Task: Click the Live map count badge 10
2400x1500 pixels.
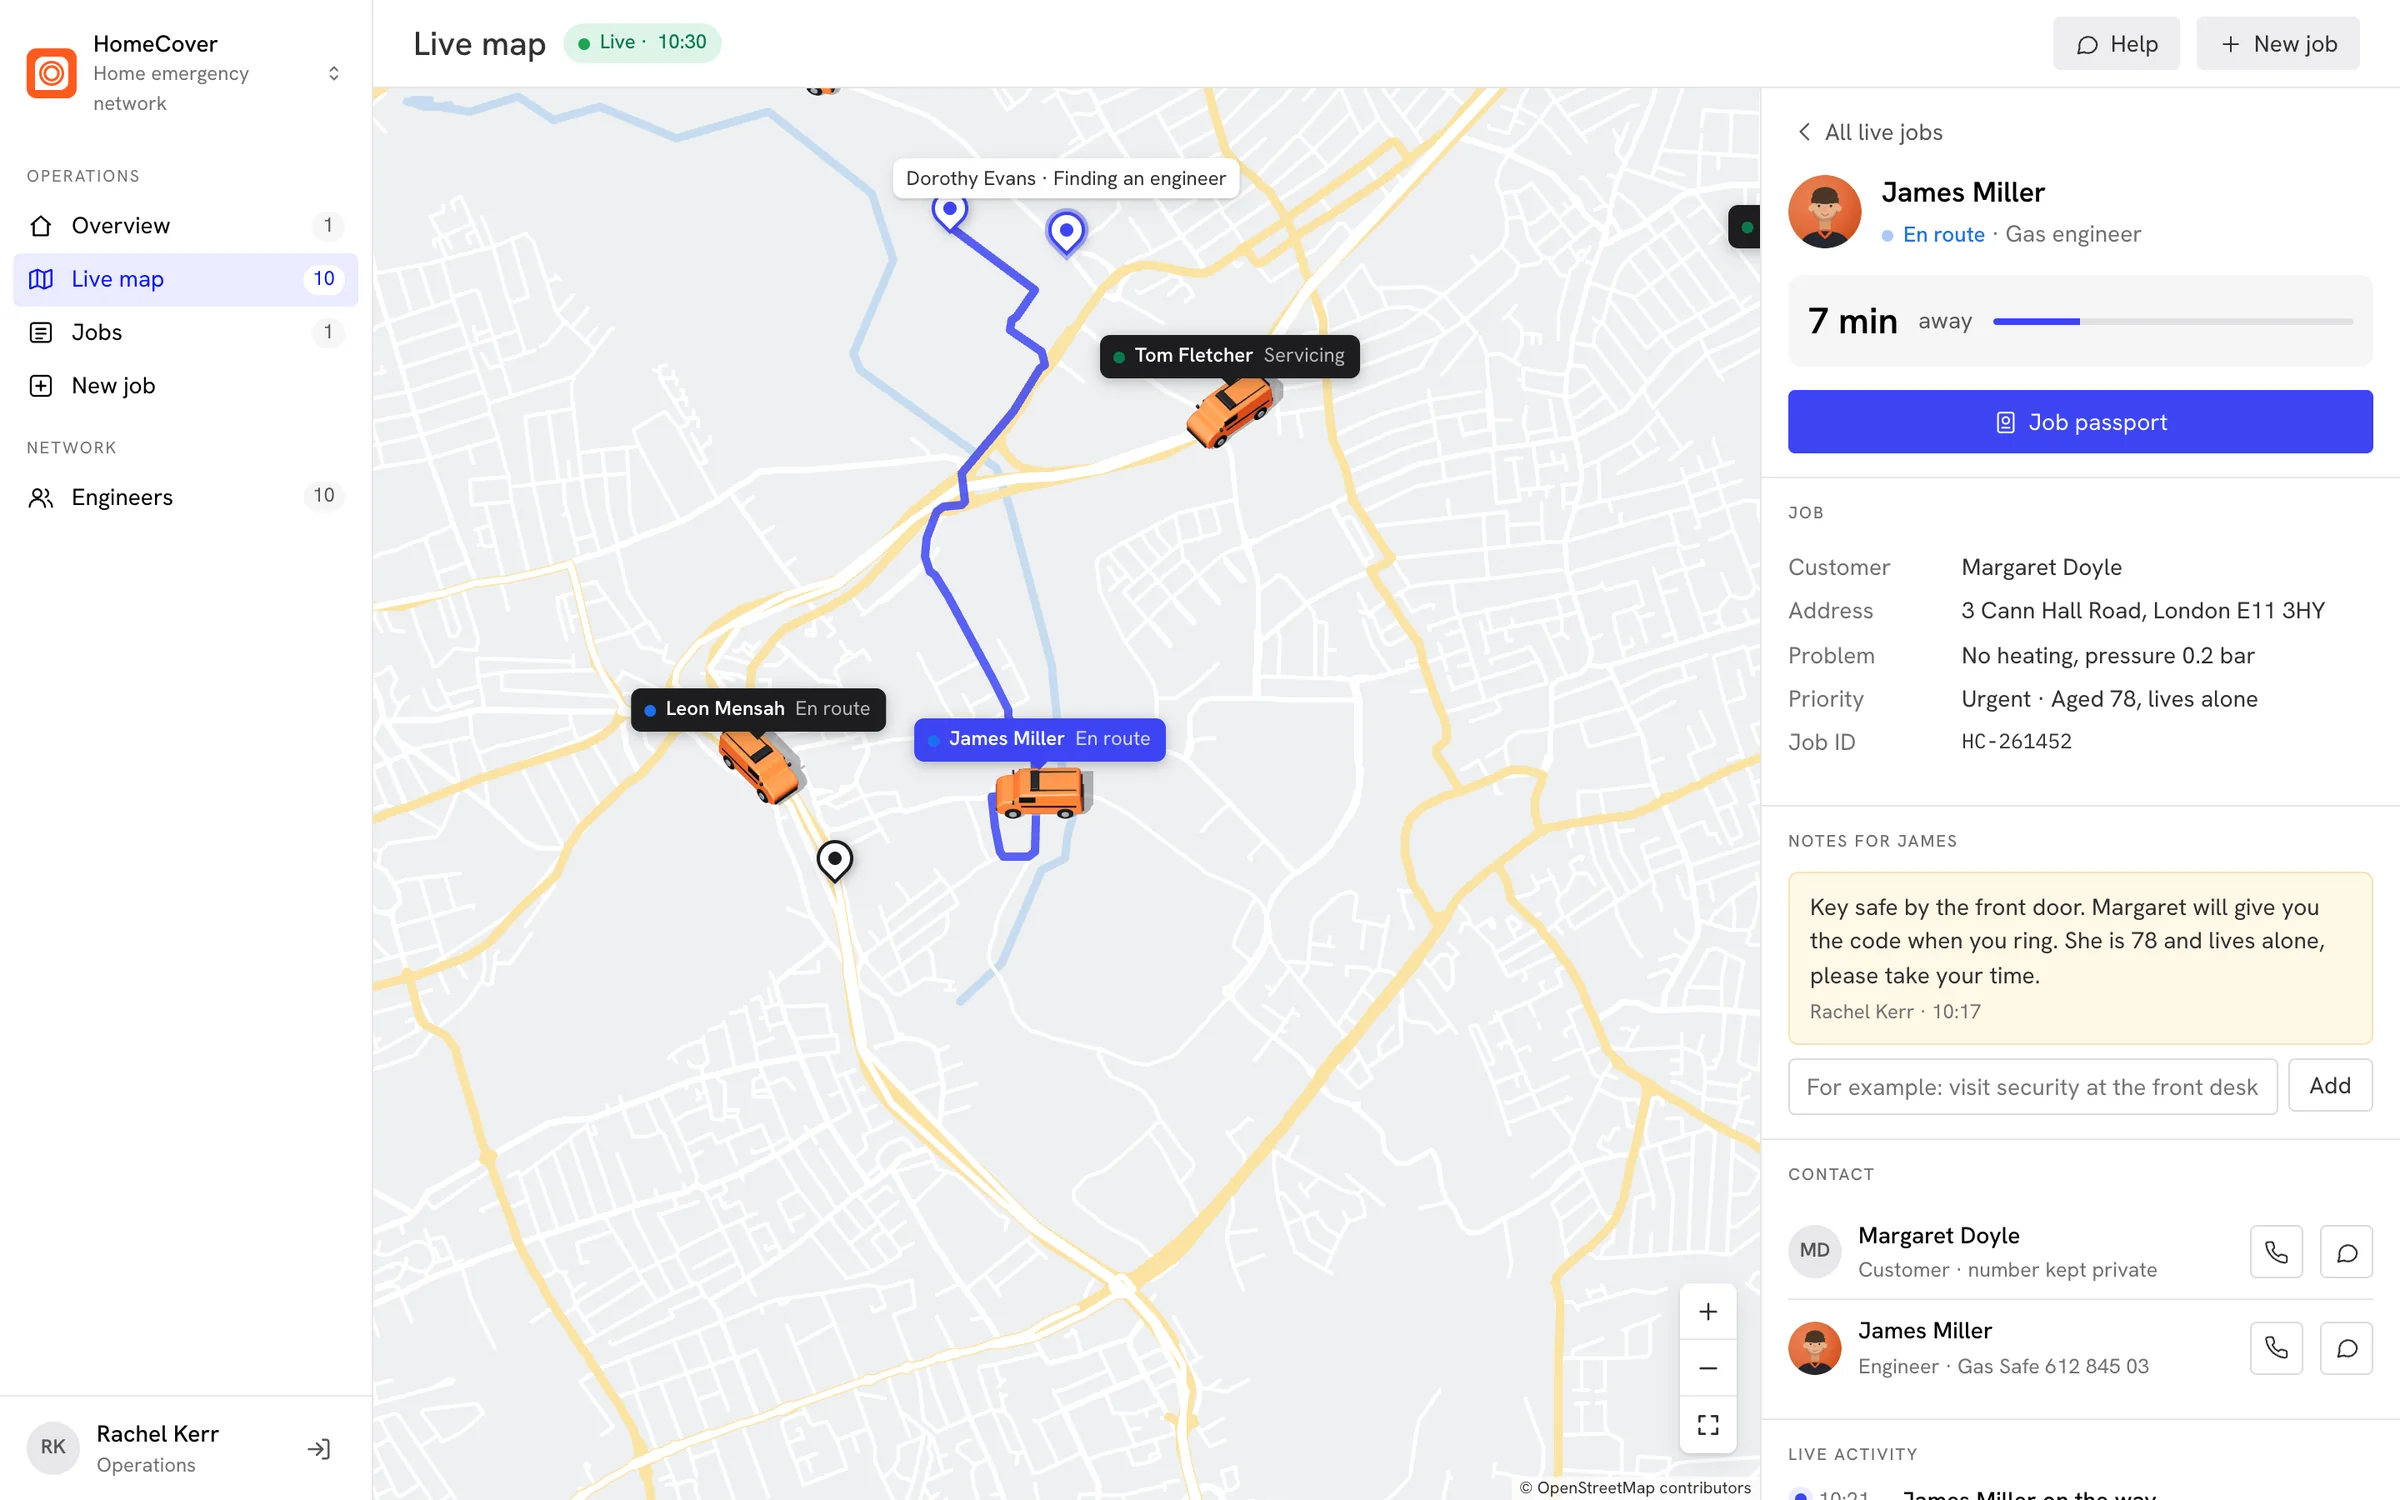Action: click(323, 279)
